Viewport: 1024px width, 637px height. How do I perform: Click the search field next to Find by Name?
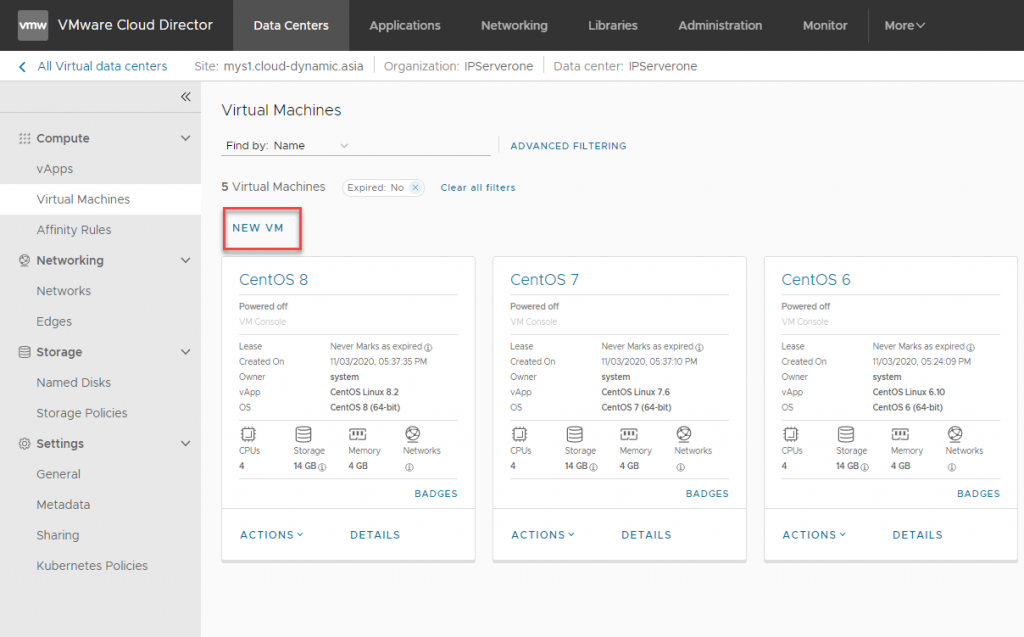421,146
